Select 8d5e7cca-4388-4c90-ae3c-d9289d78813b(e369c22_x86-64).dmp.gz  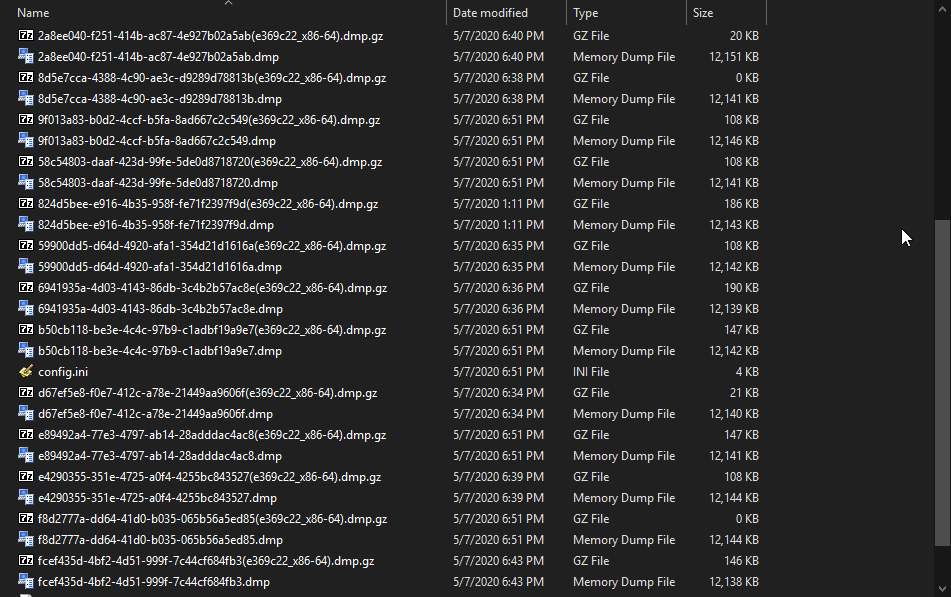212,78
